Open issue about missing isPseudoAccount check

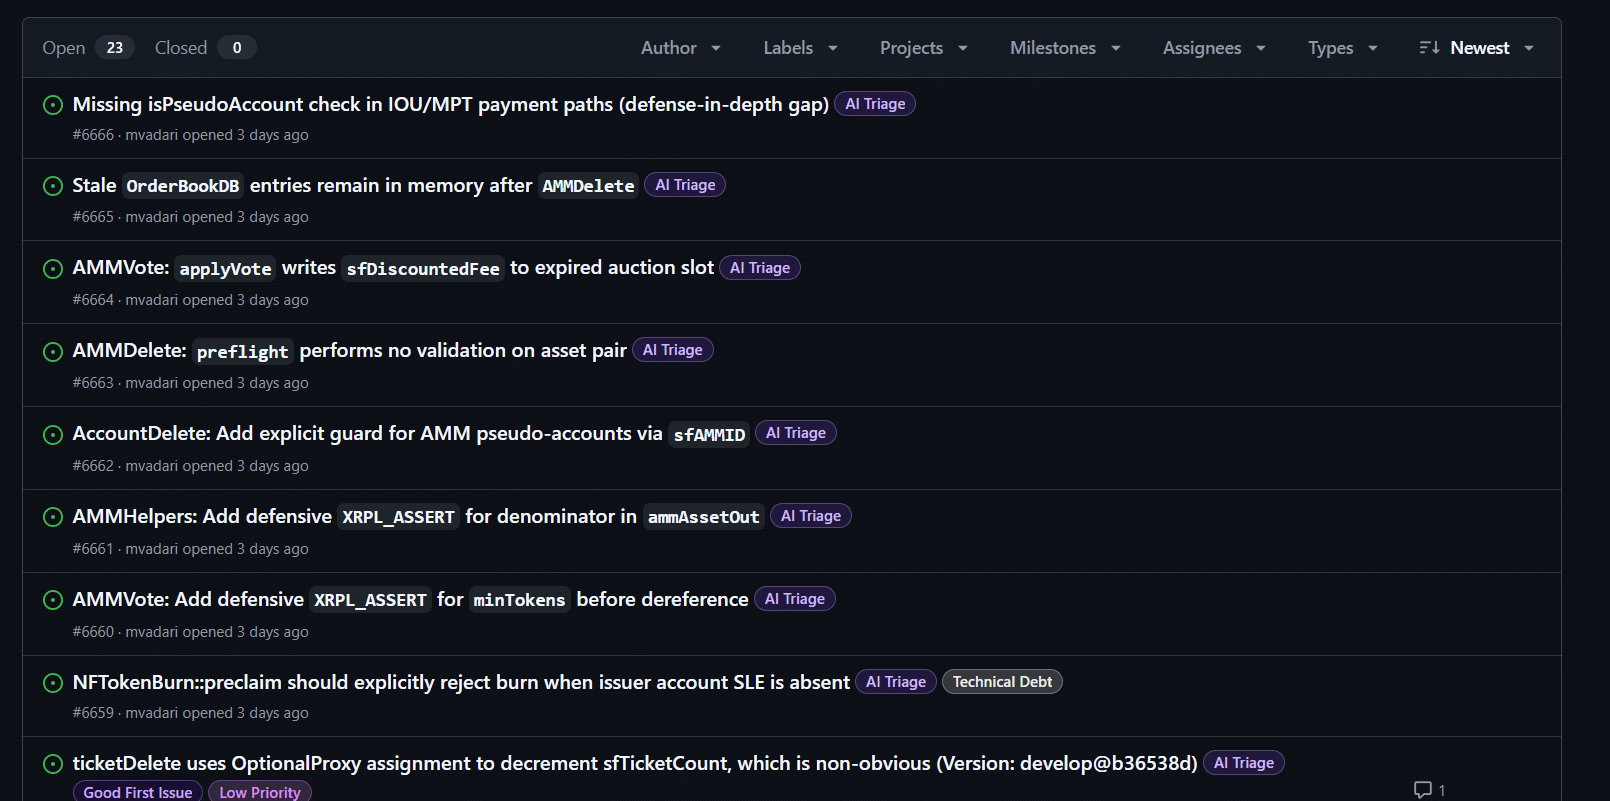click(450, 105)
